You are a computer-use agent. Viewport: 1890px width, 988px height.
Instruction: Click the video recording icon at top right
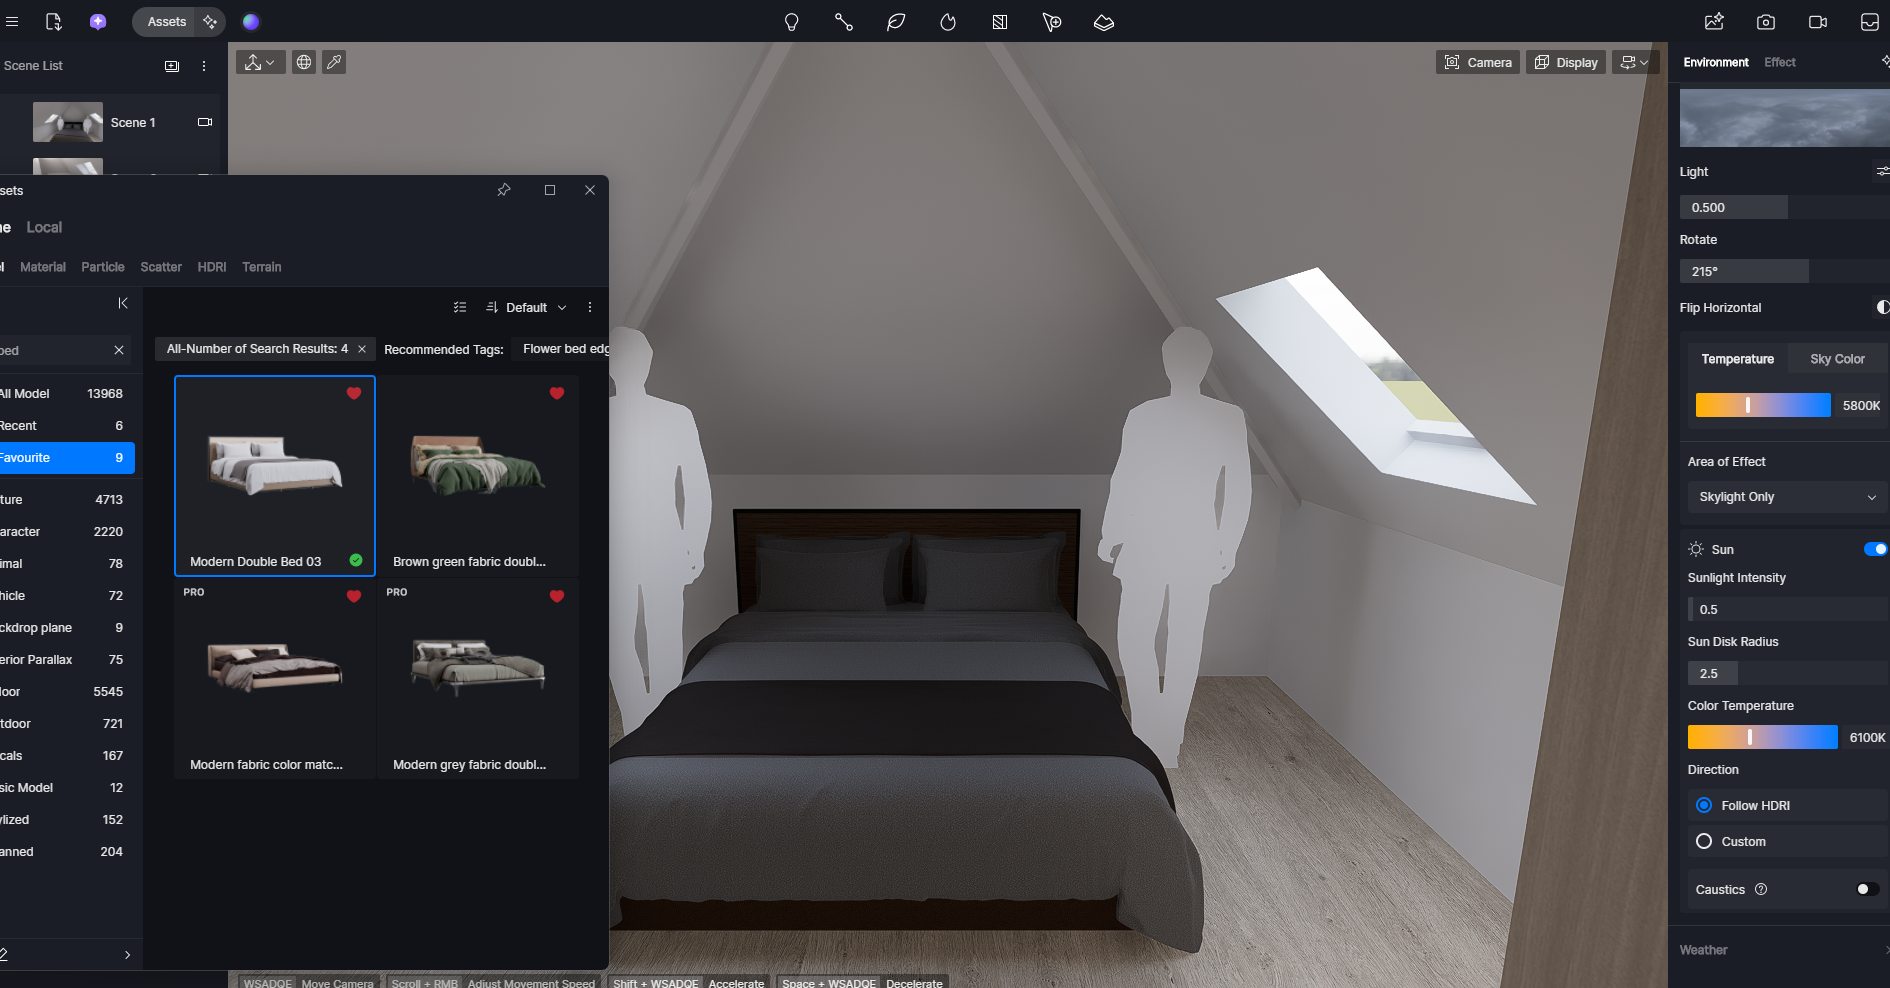pos(1818,22)
